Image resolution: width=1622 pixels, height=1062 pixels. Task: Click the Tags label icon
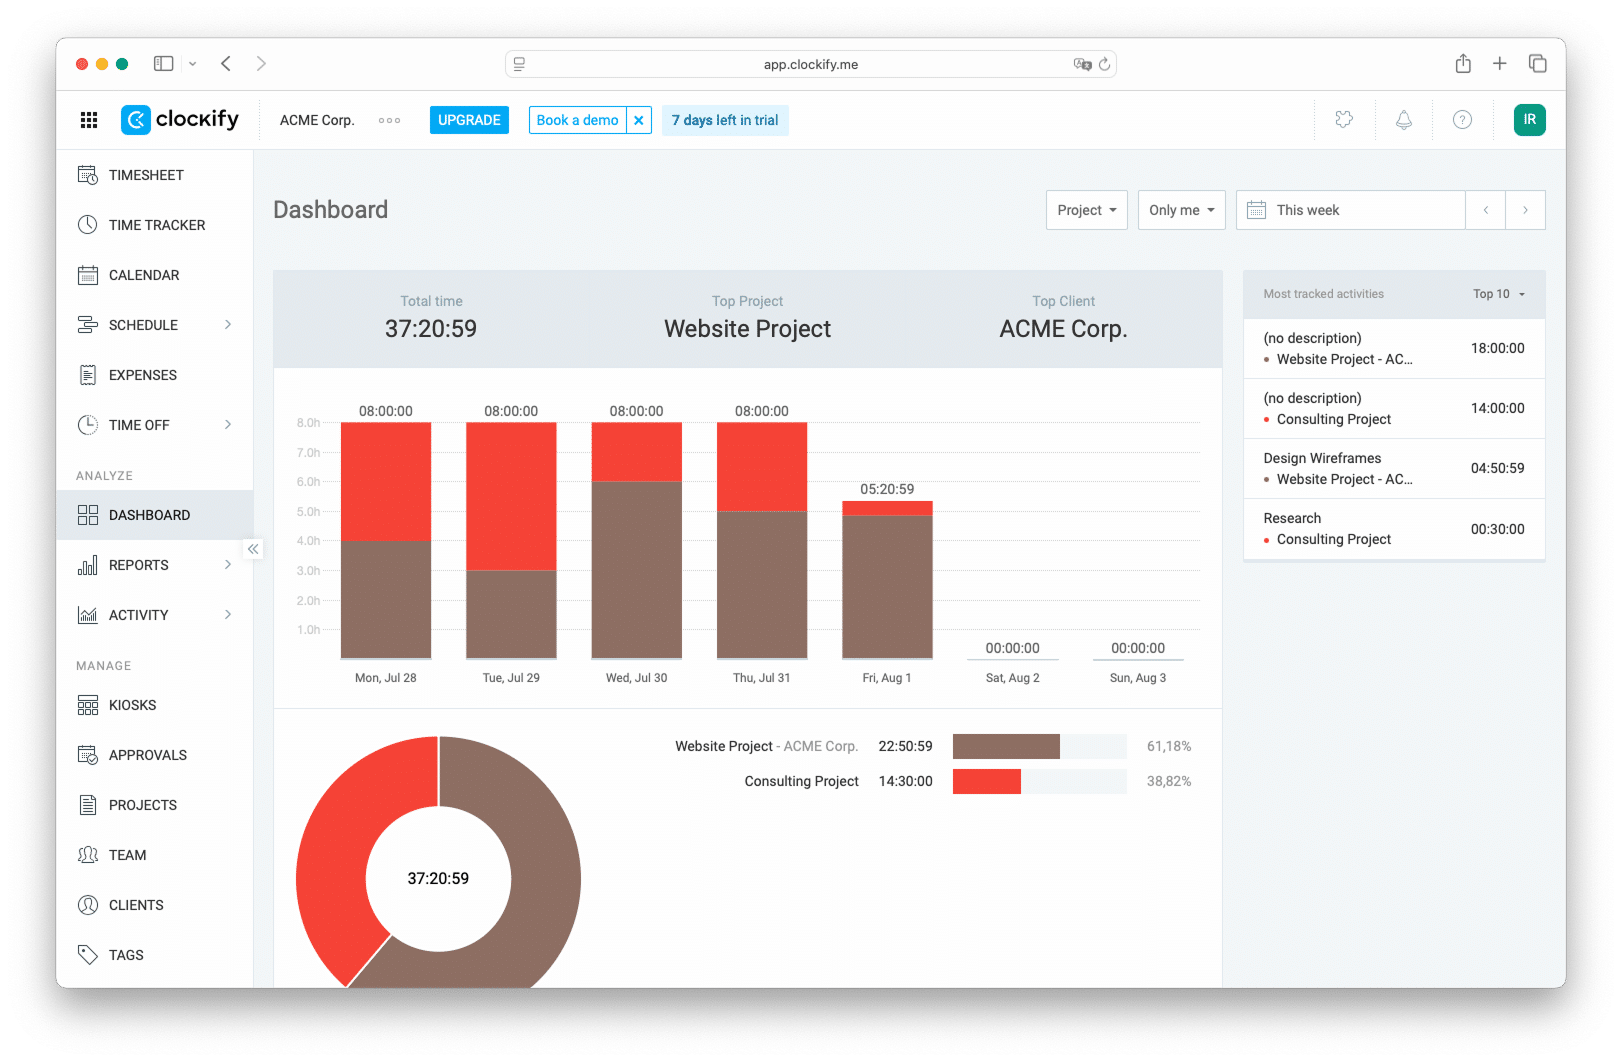click(x=88, y=955)
